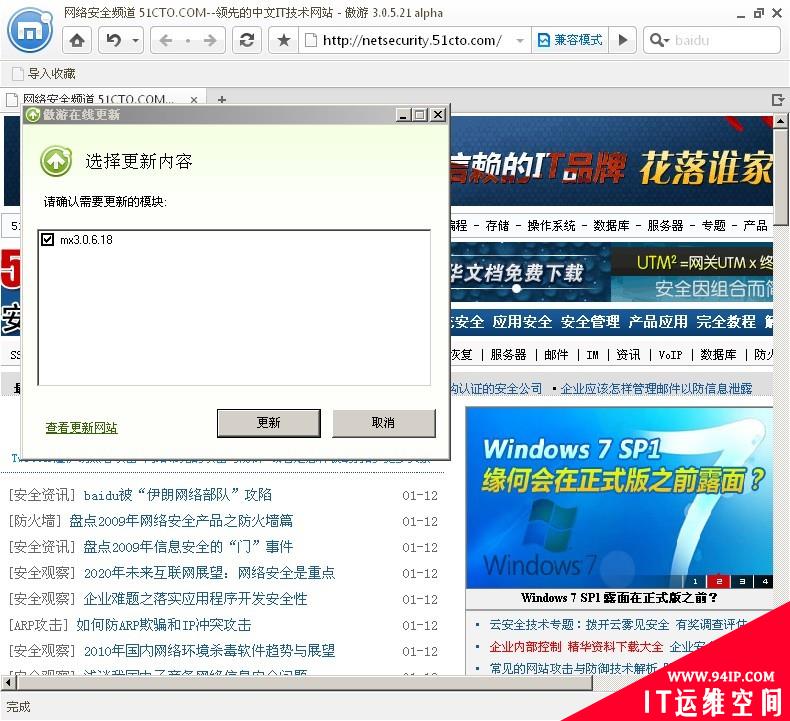
Task: Minimize the 傲游在线更新 dialog
Action: click(403, 115)
